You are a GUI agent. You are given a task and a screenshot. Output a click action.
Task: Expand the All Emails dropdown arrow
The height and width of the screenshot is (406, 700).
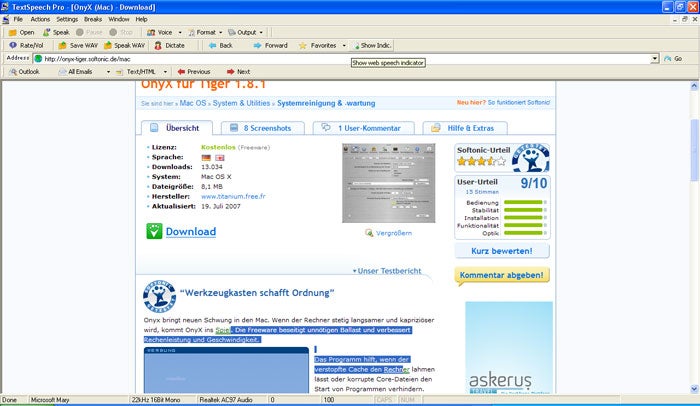[x=108, y=71]
